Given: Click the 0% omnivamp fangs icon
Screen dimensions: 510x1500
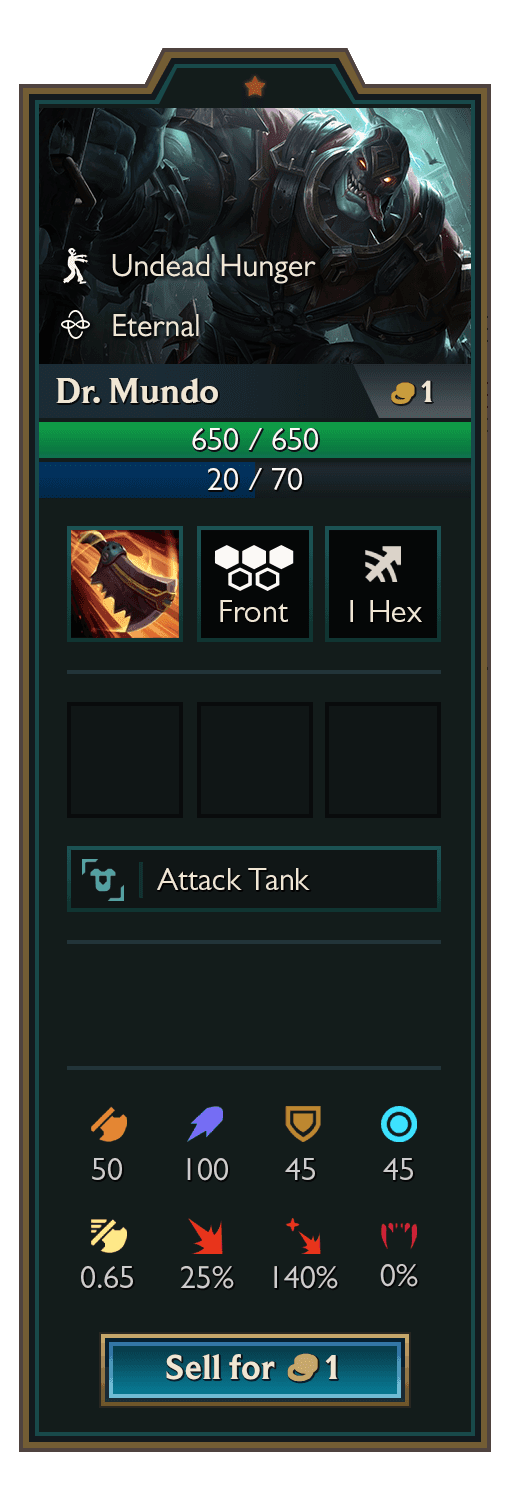Looking at the screenshot, I should click(x=399, y=1235).
